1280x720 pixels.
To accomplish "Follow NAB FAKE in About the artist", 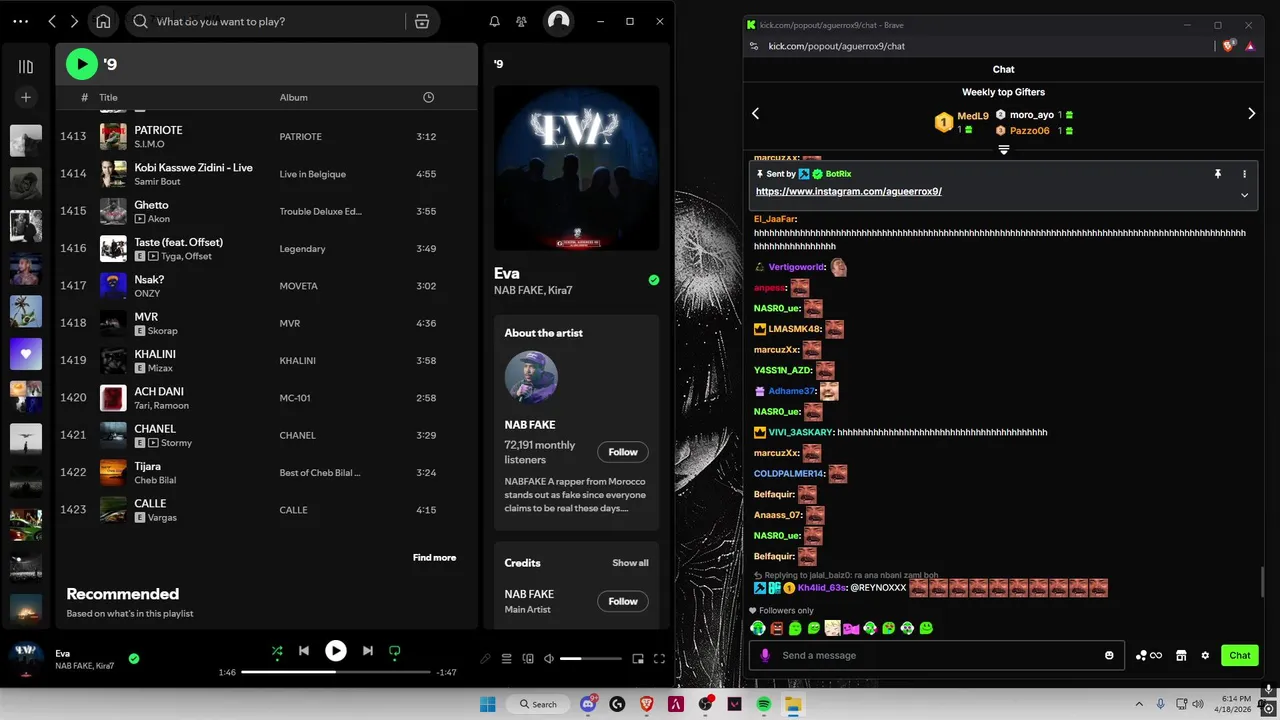I will tap(623, 452).
